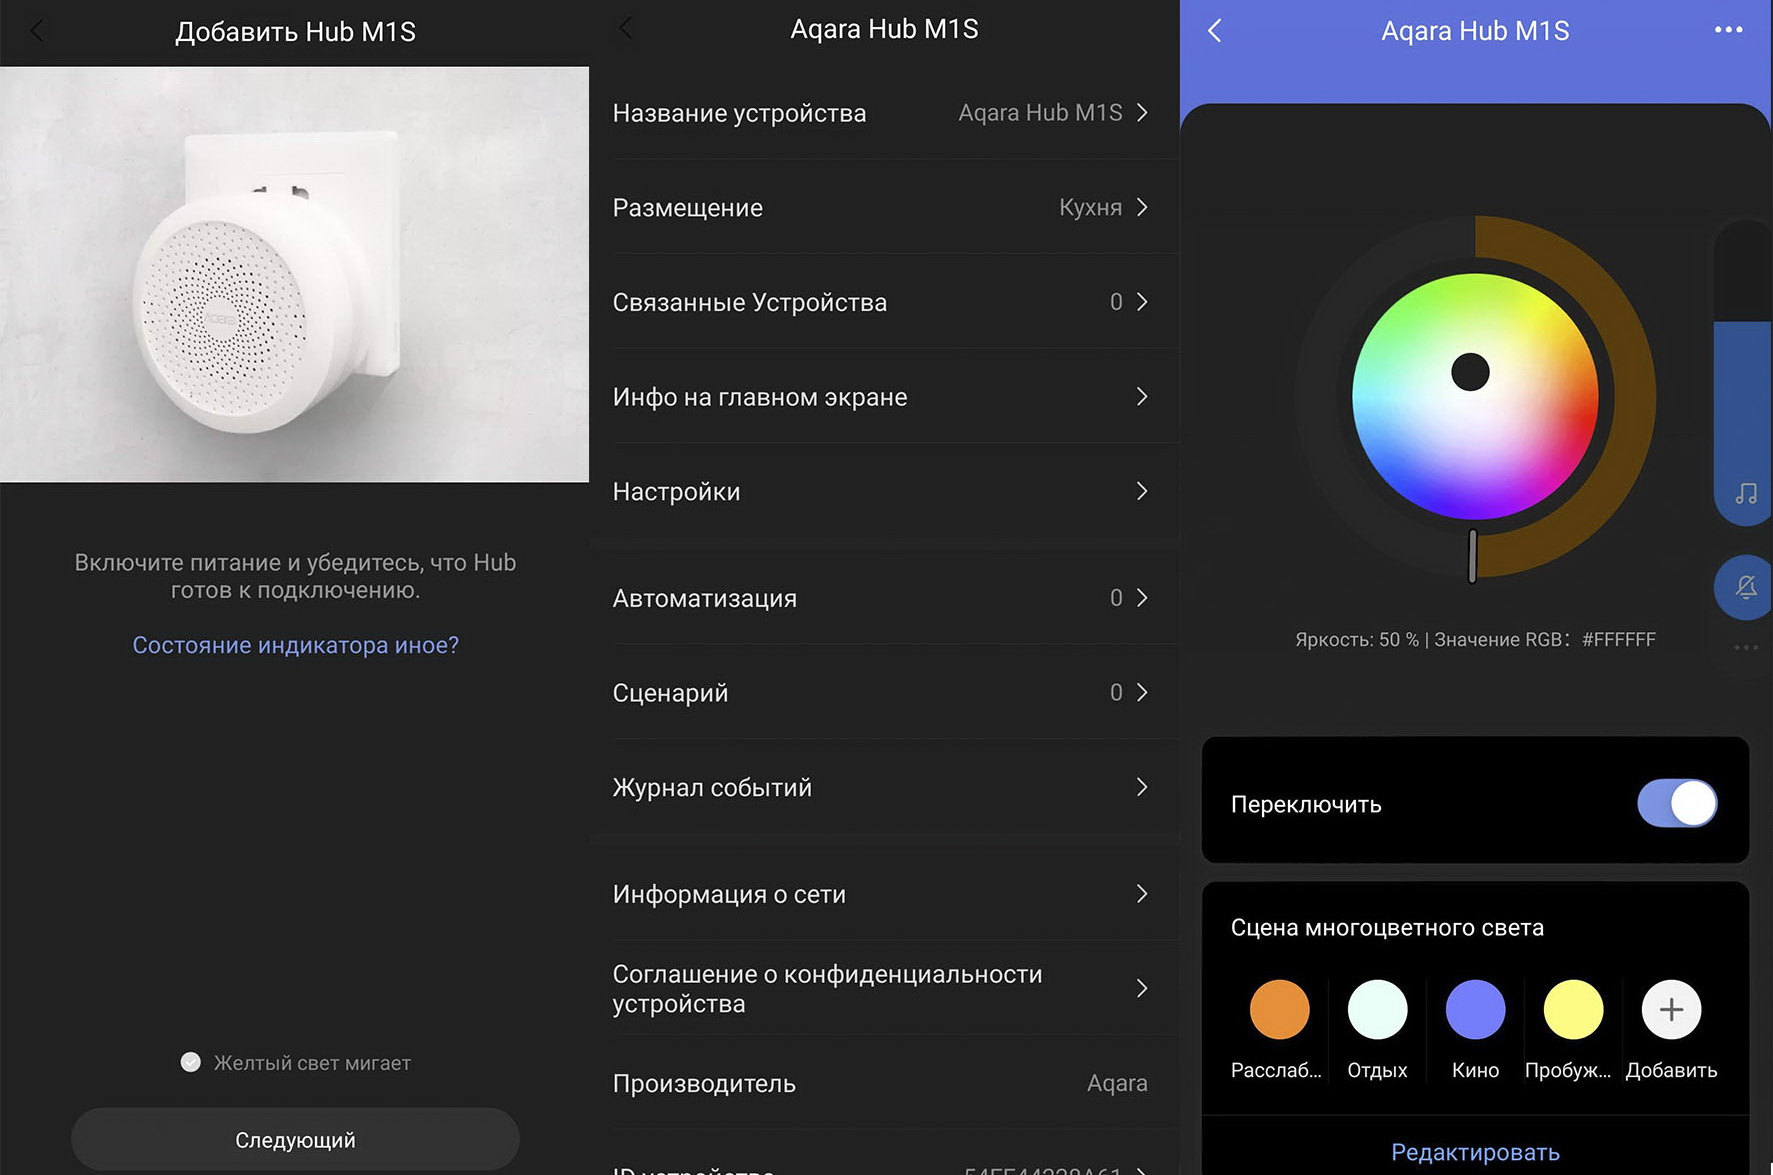Open the Автоматизация row
This screenshot has height=1175, width=1773.
pos(884,598)
